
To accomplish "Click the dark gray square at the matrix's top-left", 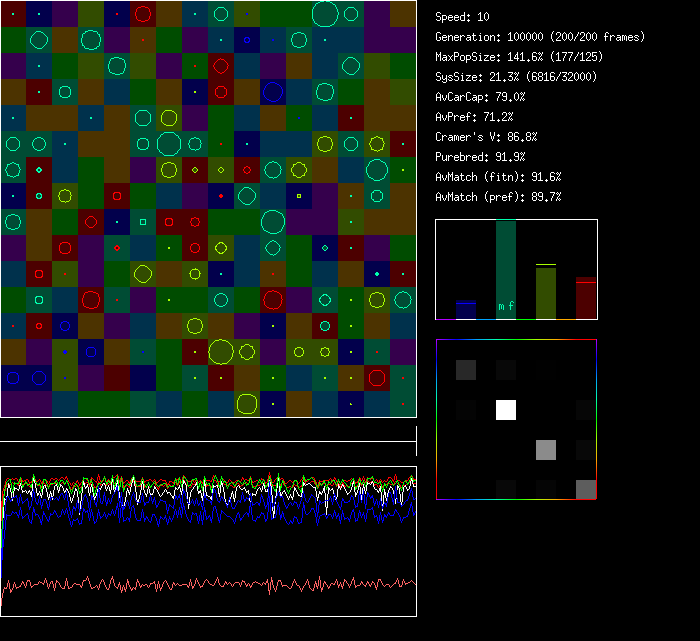I will click(x=466, y=370).
